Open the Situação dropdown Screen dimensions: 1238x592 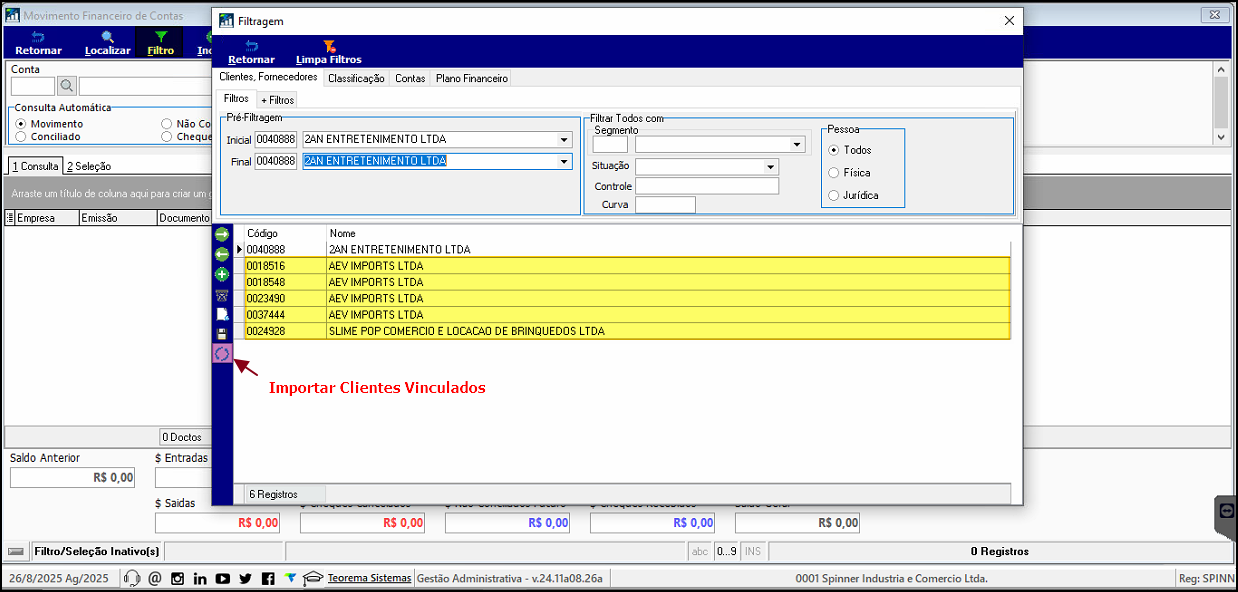click(x=770, y=167)
